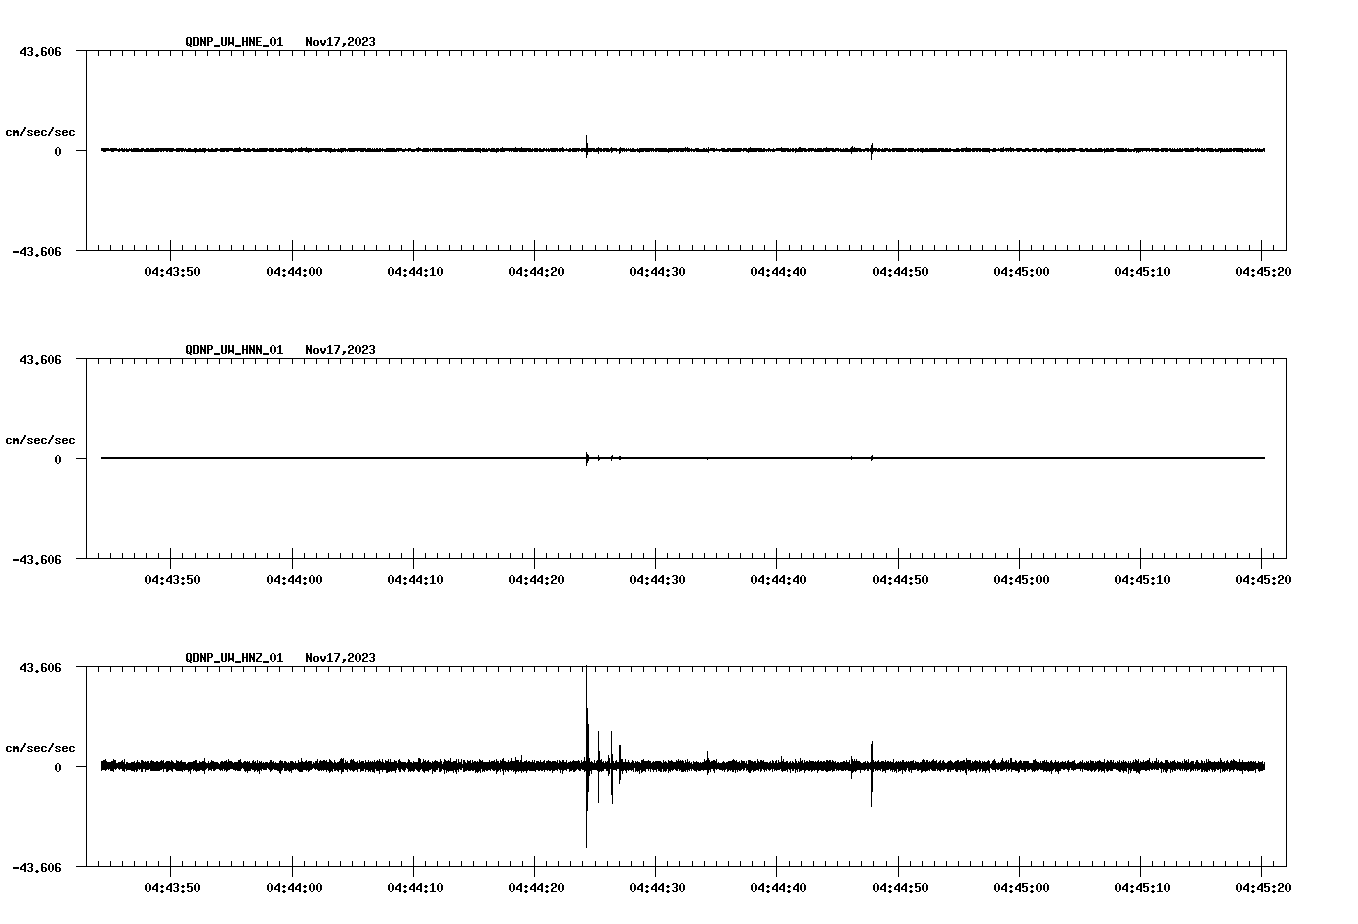Image resolution: width=1358 pixels, height=924 pixels.
Task: Click the 04:44:30 time label under HNN plot
Action: point(656,579)
